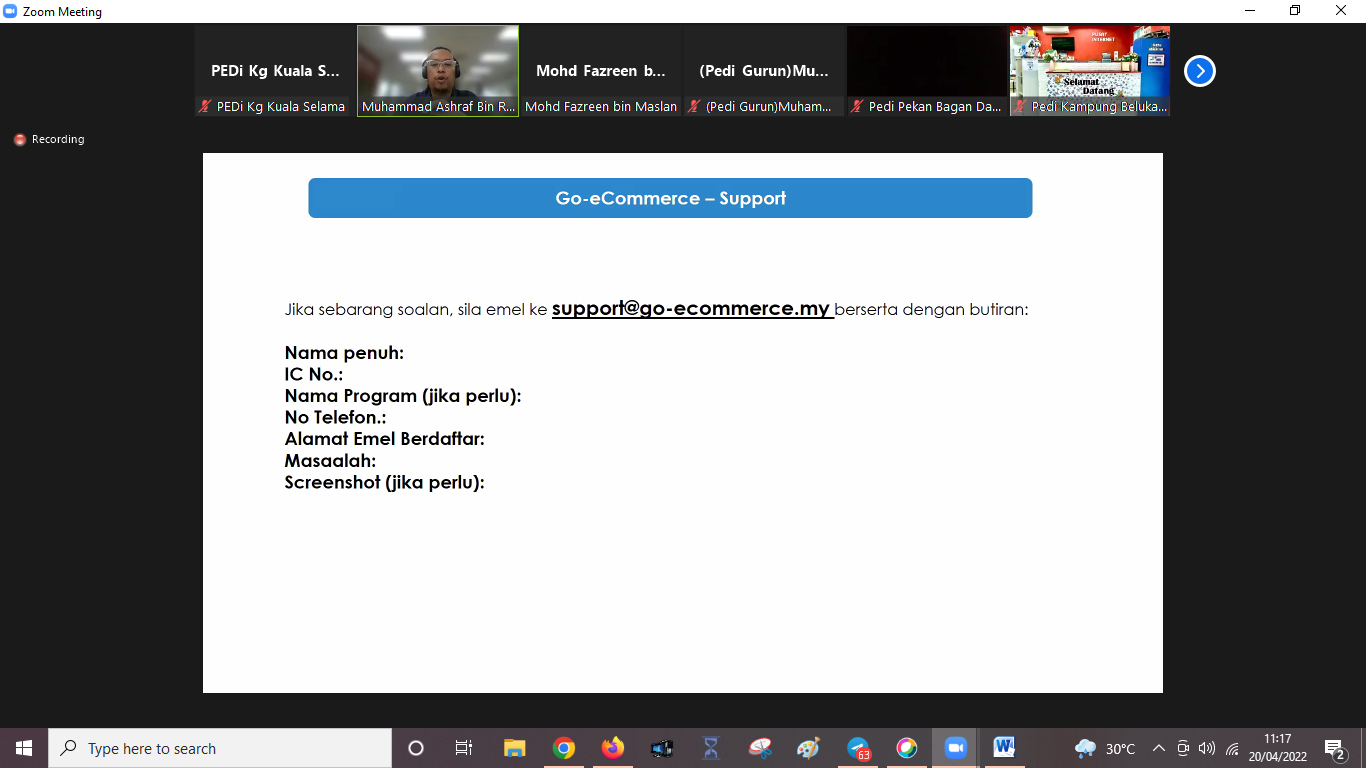Open the clock showing 11:17 20/04/2022
Image resolution: width=1366 pixels, height=768 pixels.
click(1277, 748)
